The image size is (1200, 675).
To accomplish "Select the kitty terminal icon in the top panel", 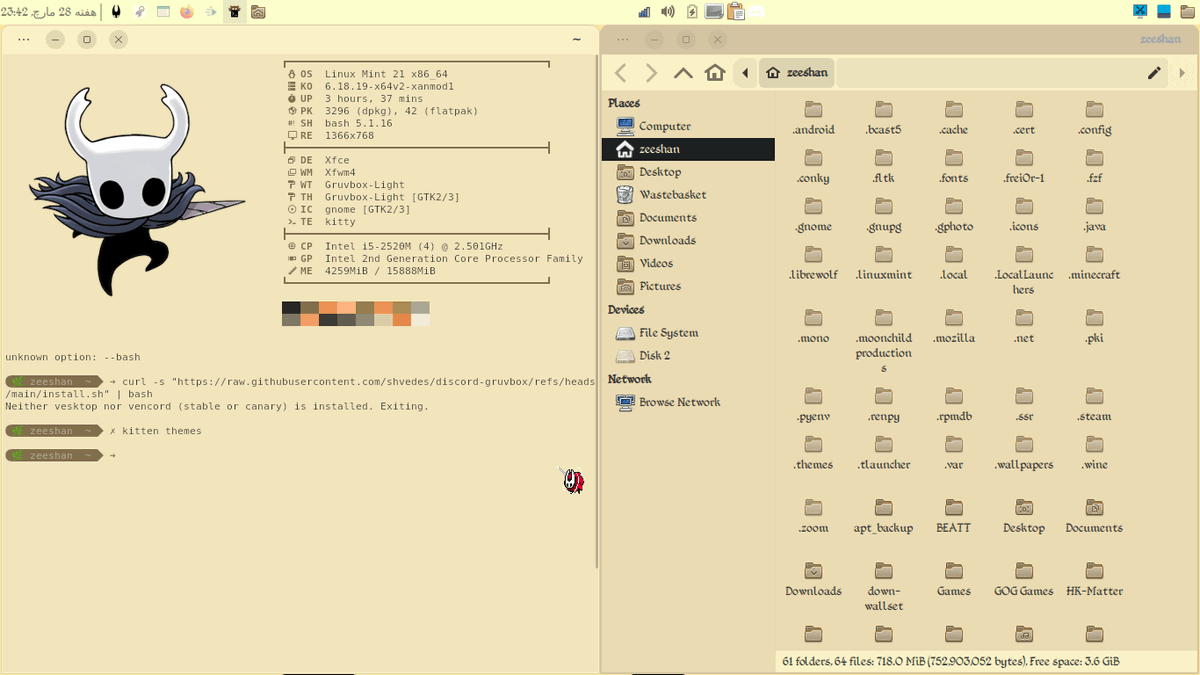I will pos(235,12).
